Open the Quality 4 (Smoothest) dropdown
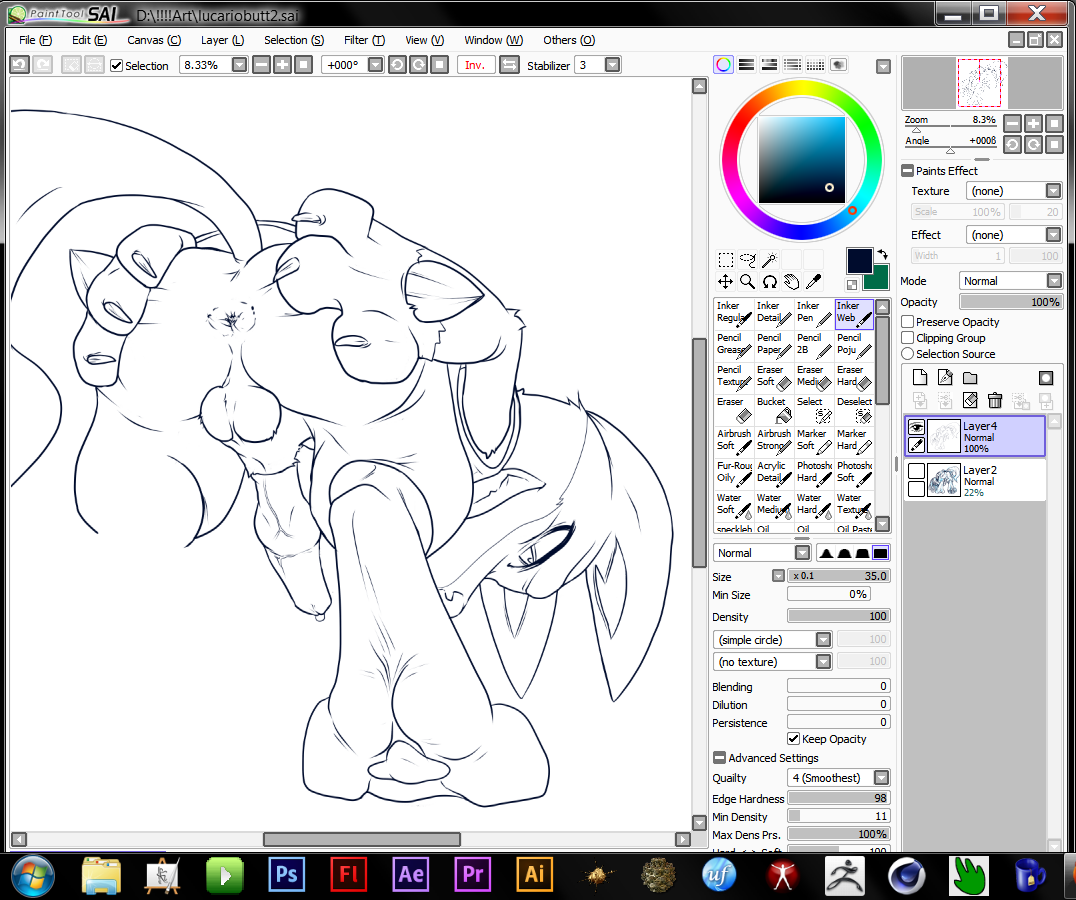 click(x=882, y=778)
